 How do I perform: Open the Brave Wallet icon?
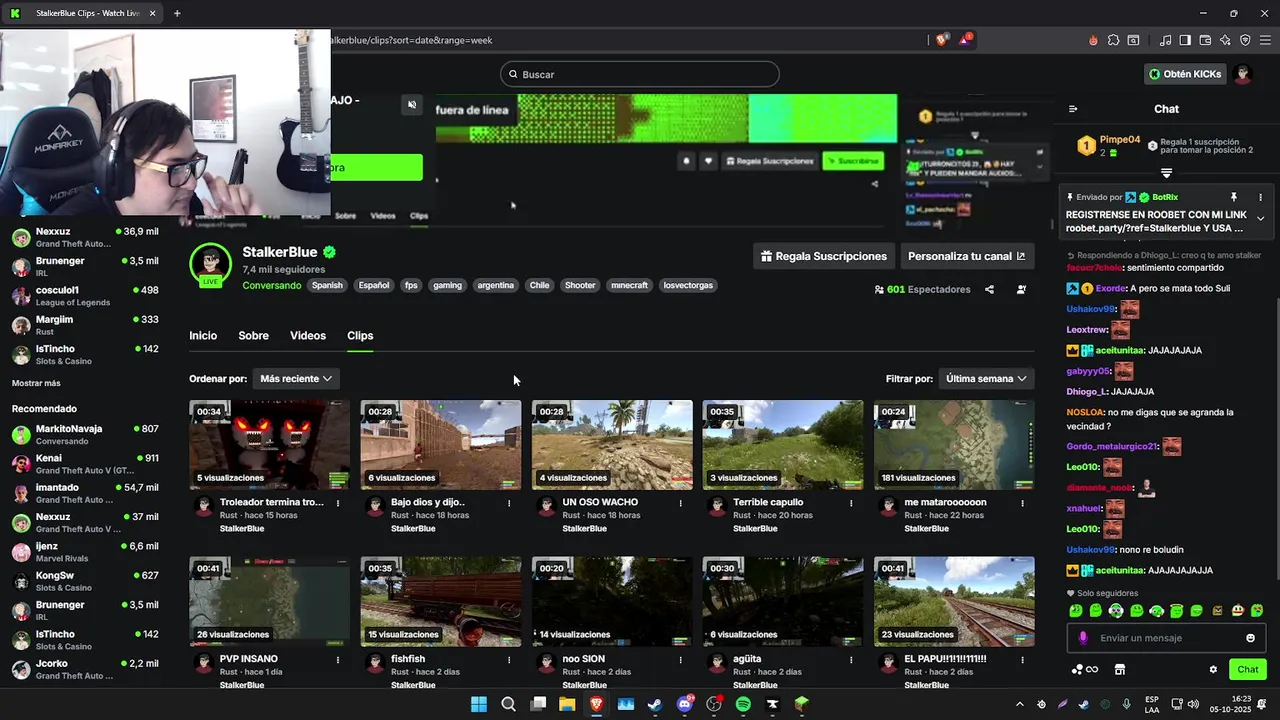tap(1205, 40)
